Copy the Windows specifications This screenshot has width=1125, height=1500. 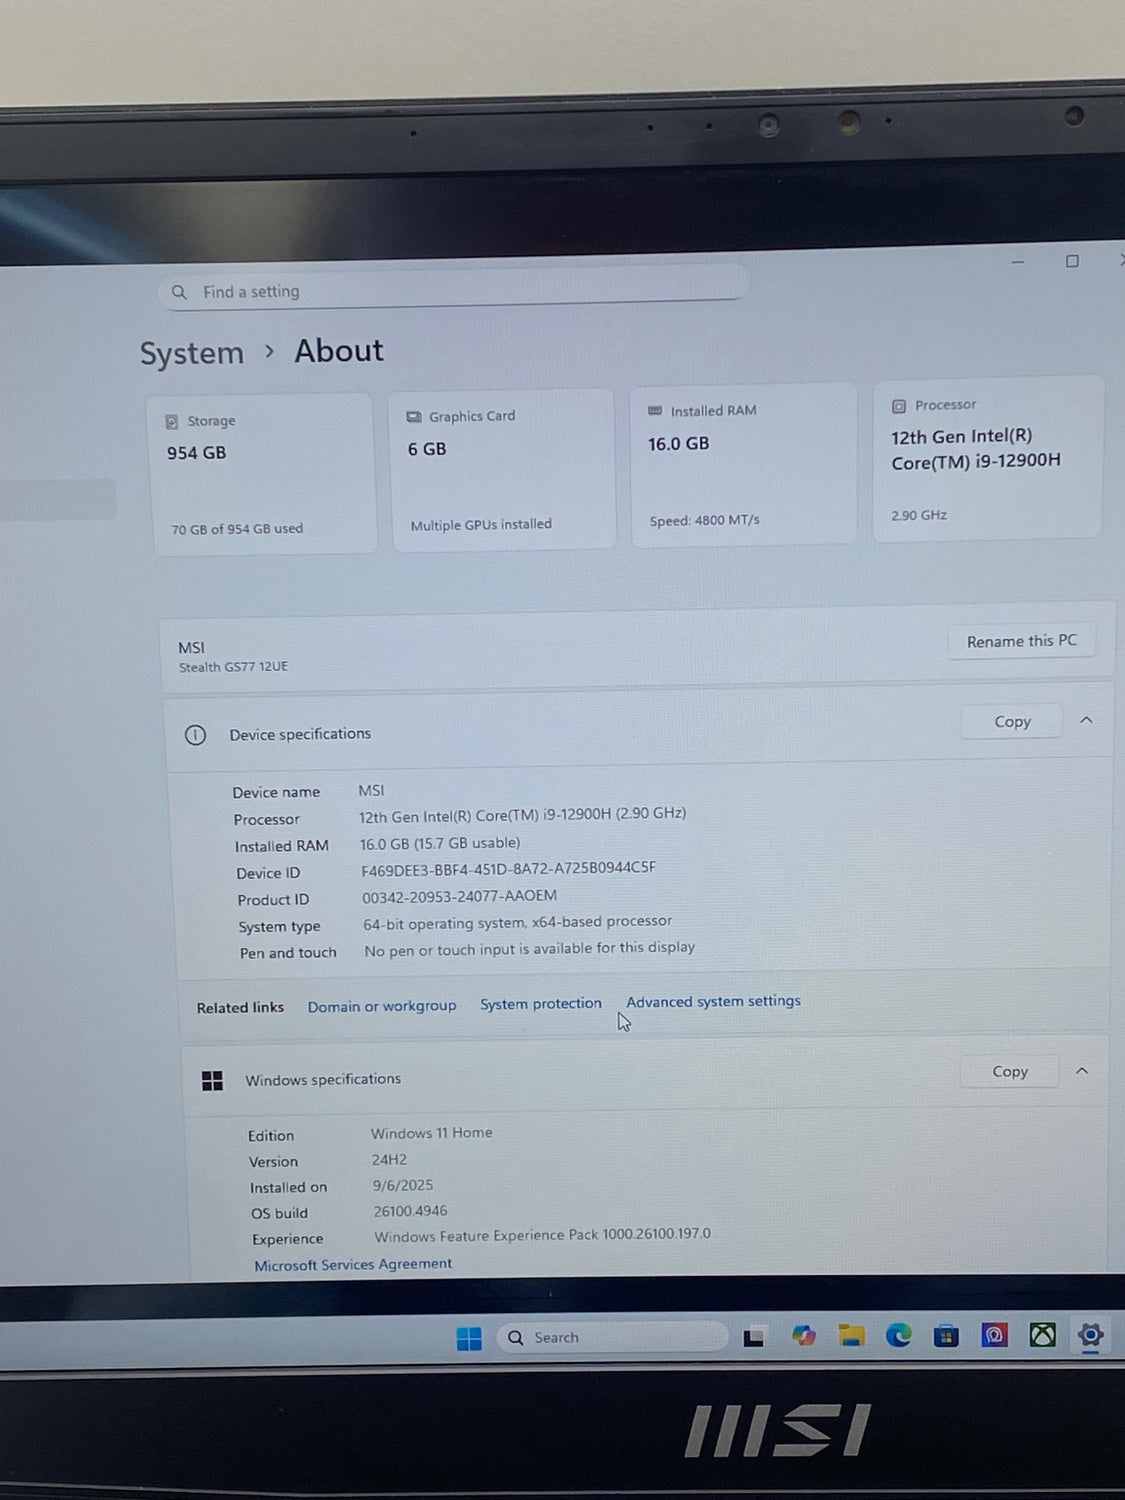pos(1010,1072)
